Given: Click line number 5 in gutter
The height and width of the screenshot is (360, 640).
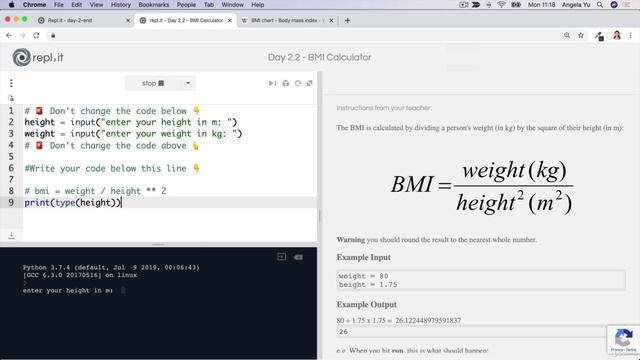Looking at the screenshot, I should click(x=11, y=157).
